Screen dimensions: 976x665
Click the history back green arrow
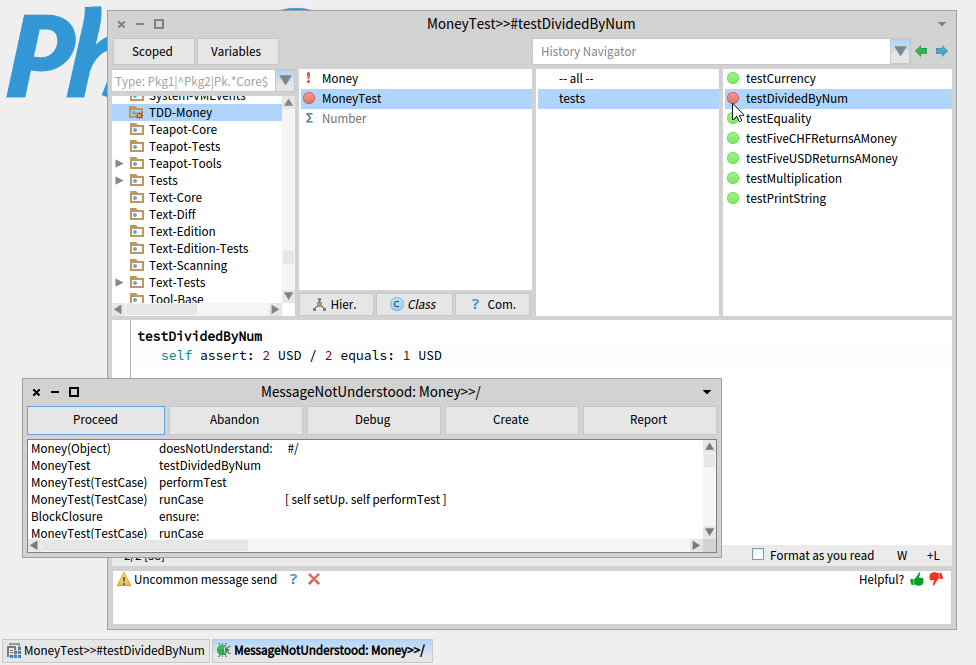point(921,51)
